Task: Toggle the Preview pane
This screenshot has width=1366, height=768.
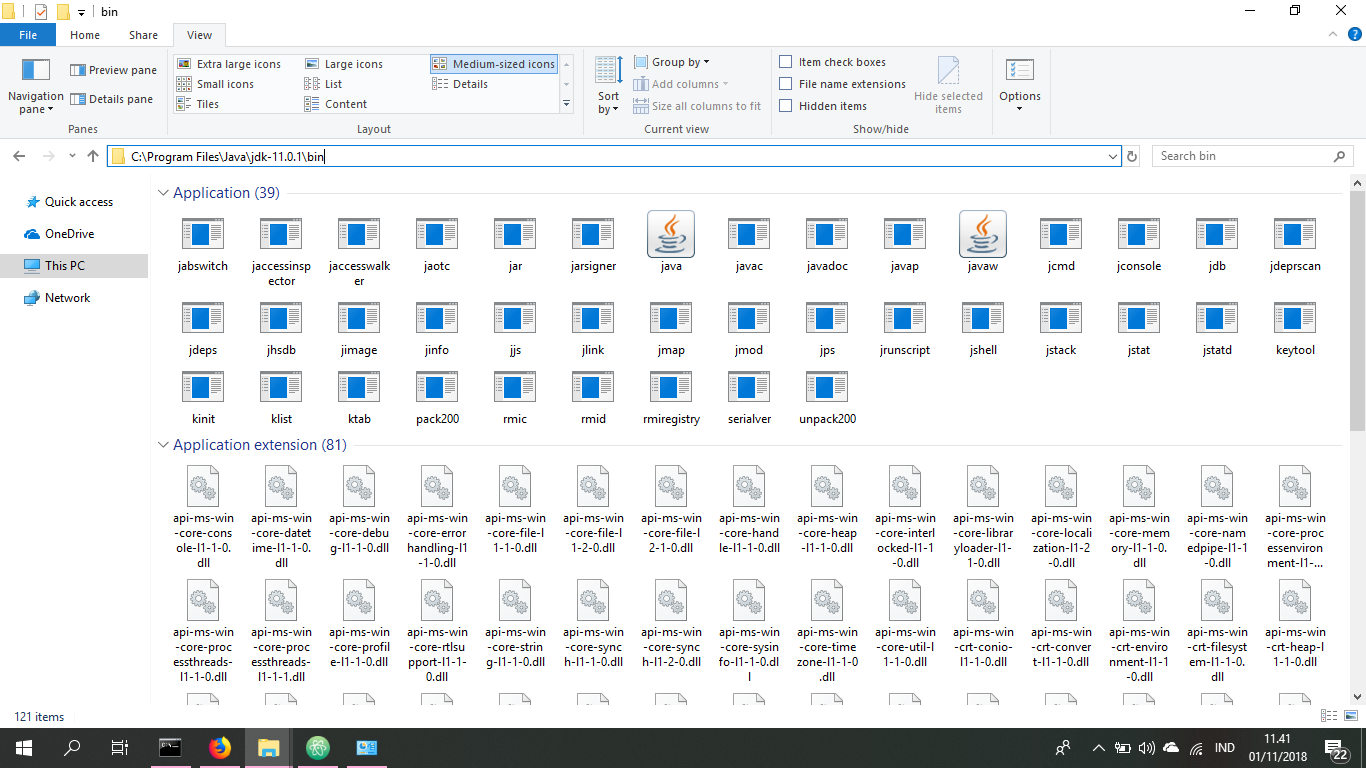Action: tap(113, 70)
